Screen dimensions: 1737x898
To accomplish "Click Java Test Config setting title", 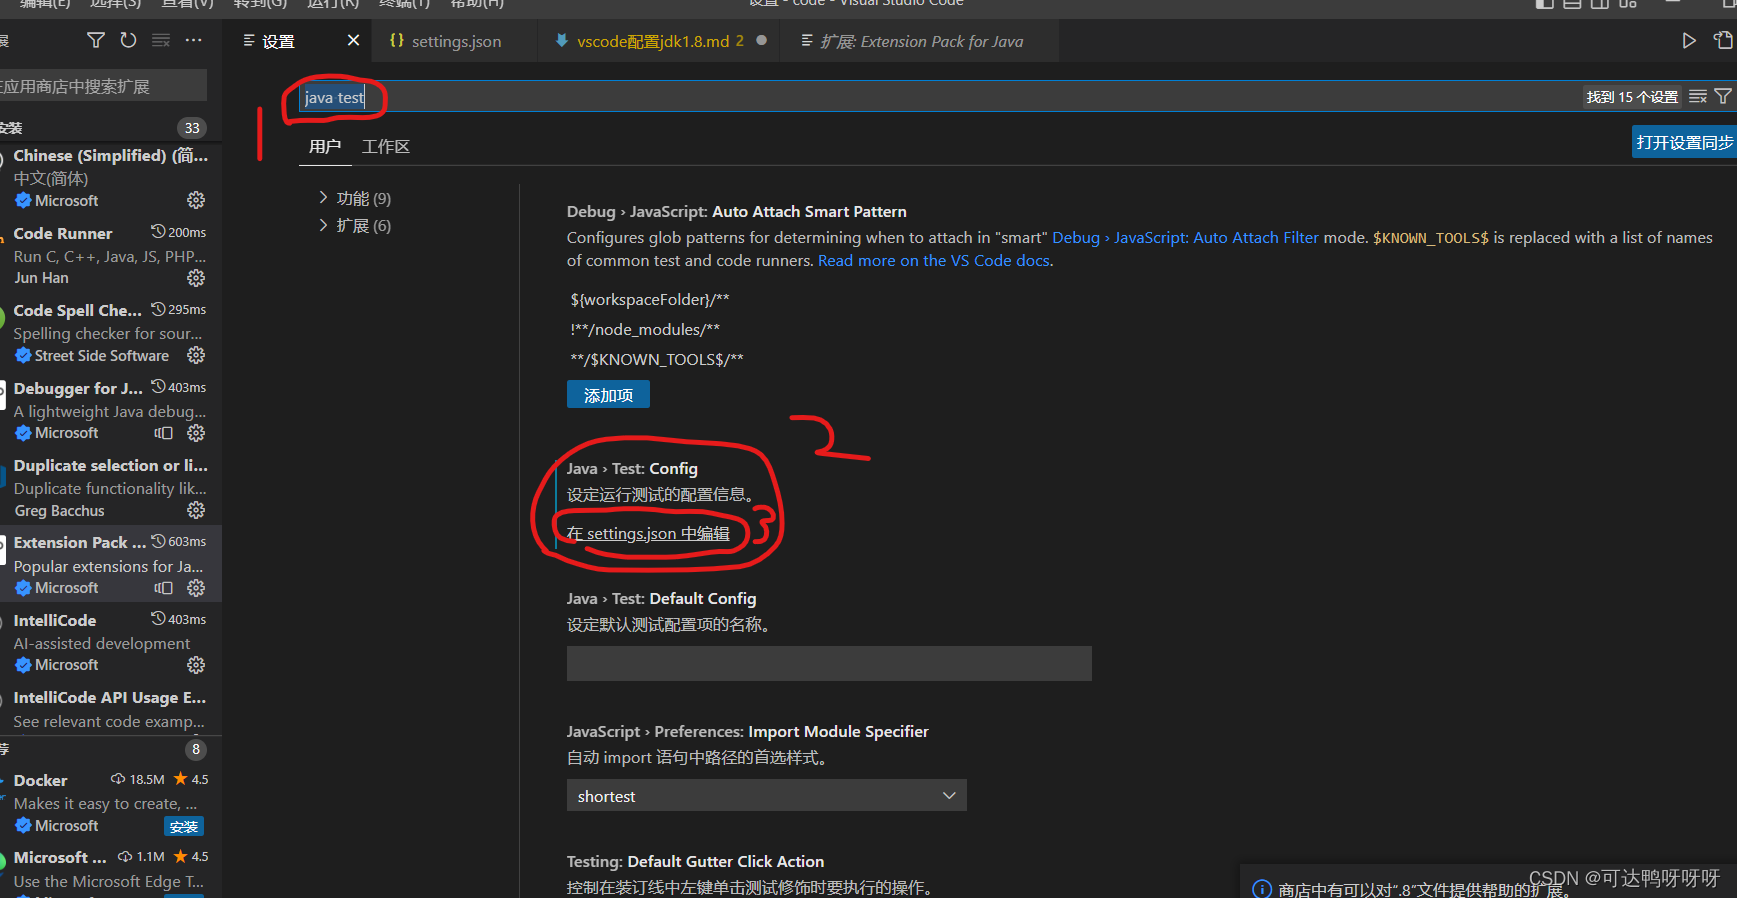I will pyautogui.click(x=632, y=468).
